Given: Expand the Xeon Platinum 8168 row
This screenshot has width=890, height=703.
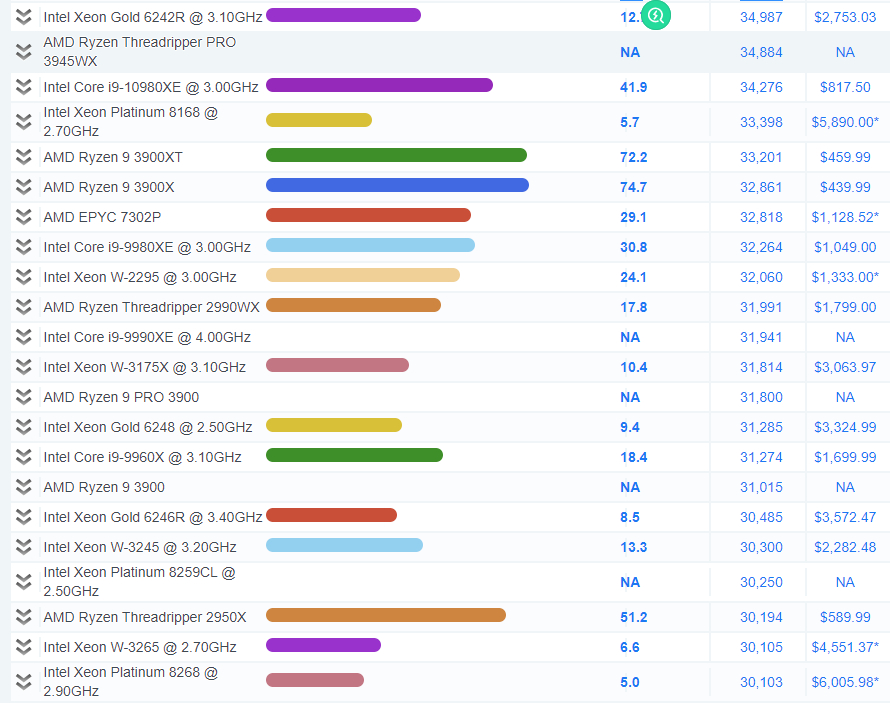Looking at the screenshot, I should [23, 121].
